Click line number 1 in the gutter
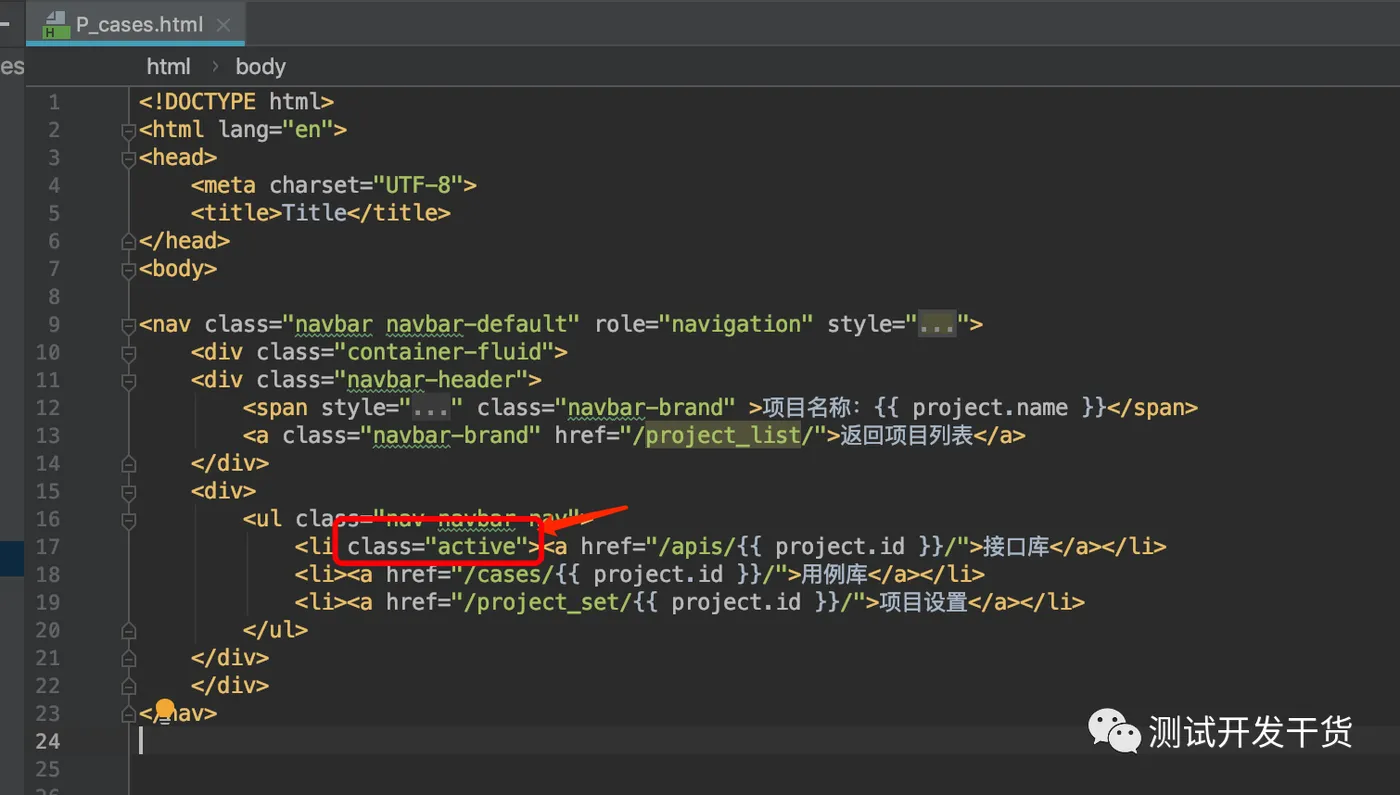The image size is (1400, 795). point(53,102)
